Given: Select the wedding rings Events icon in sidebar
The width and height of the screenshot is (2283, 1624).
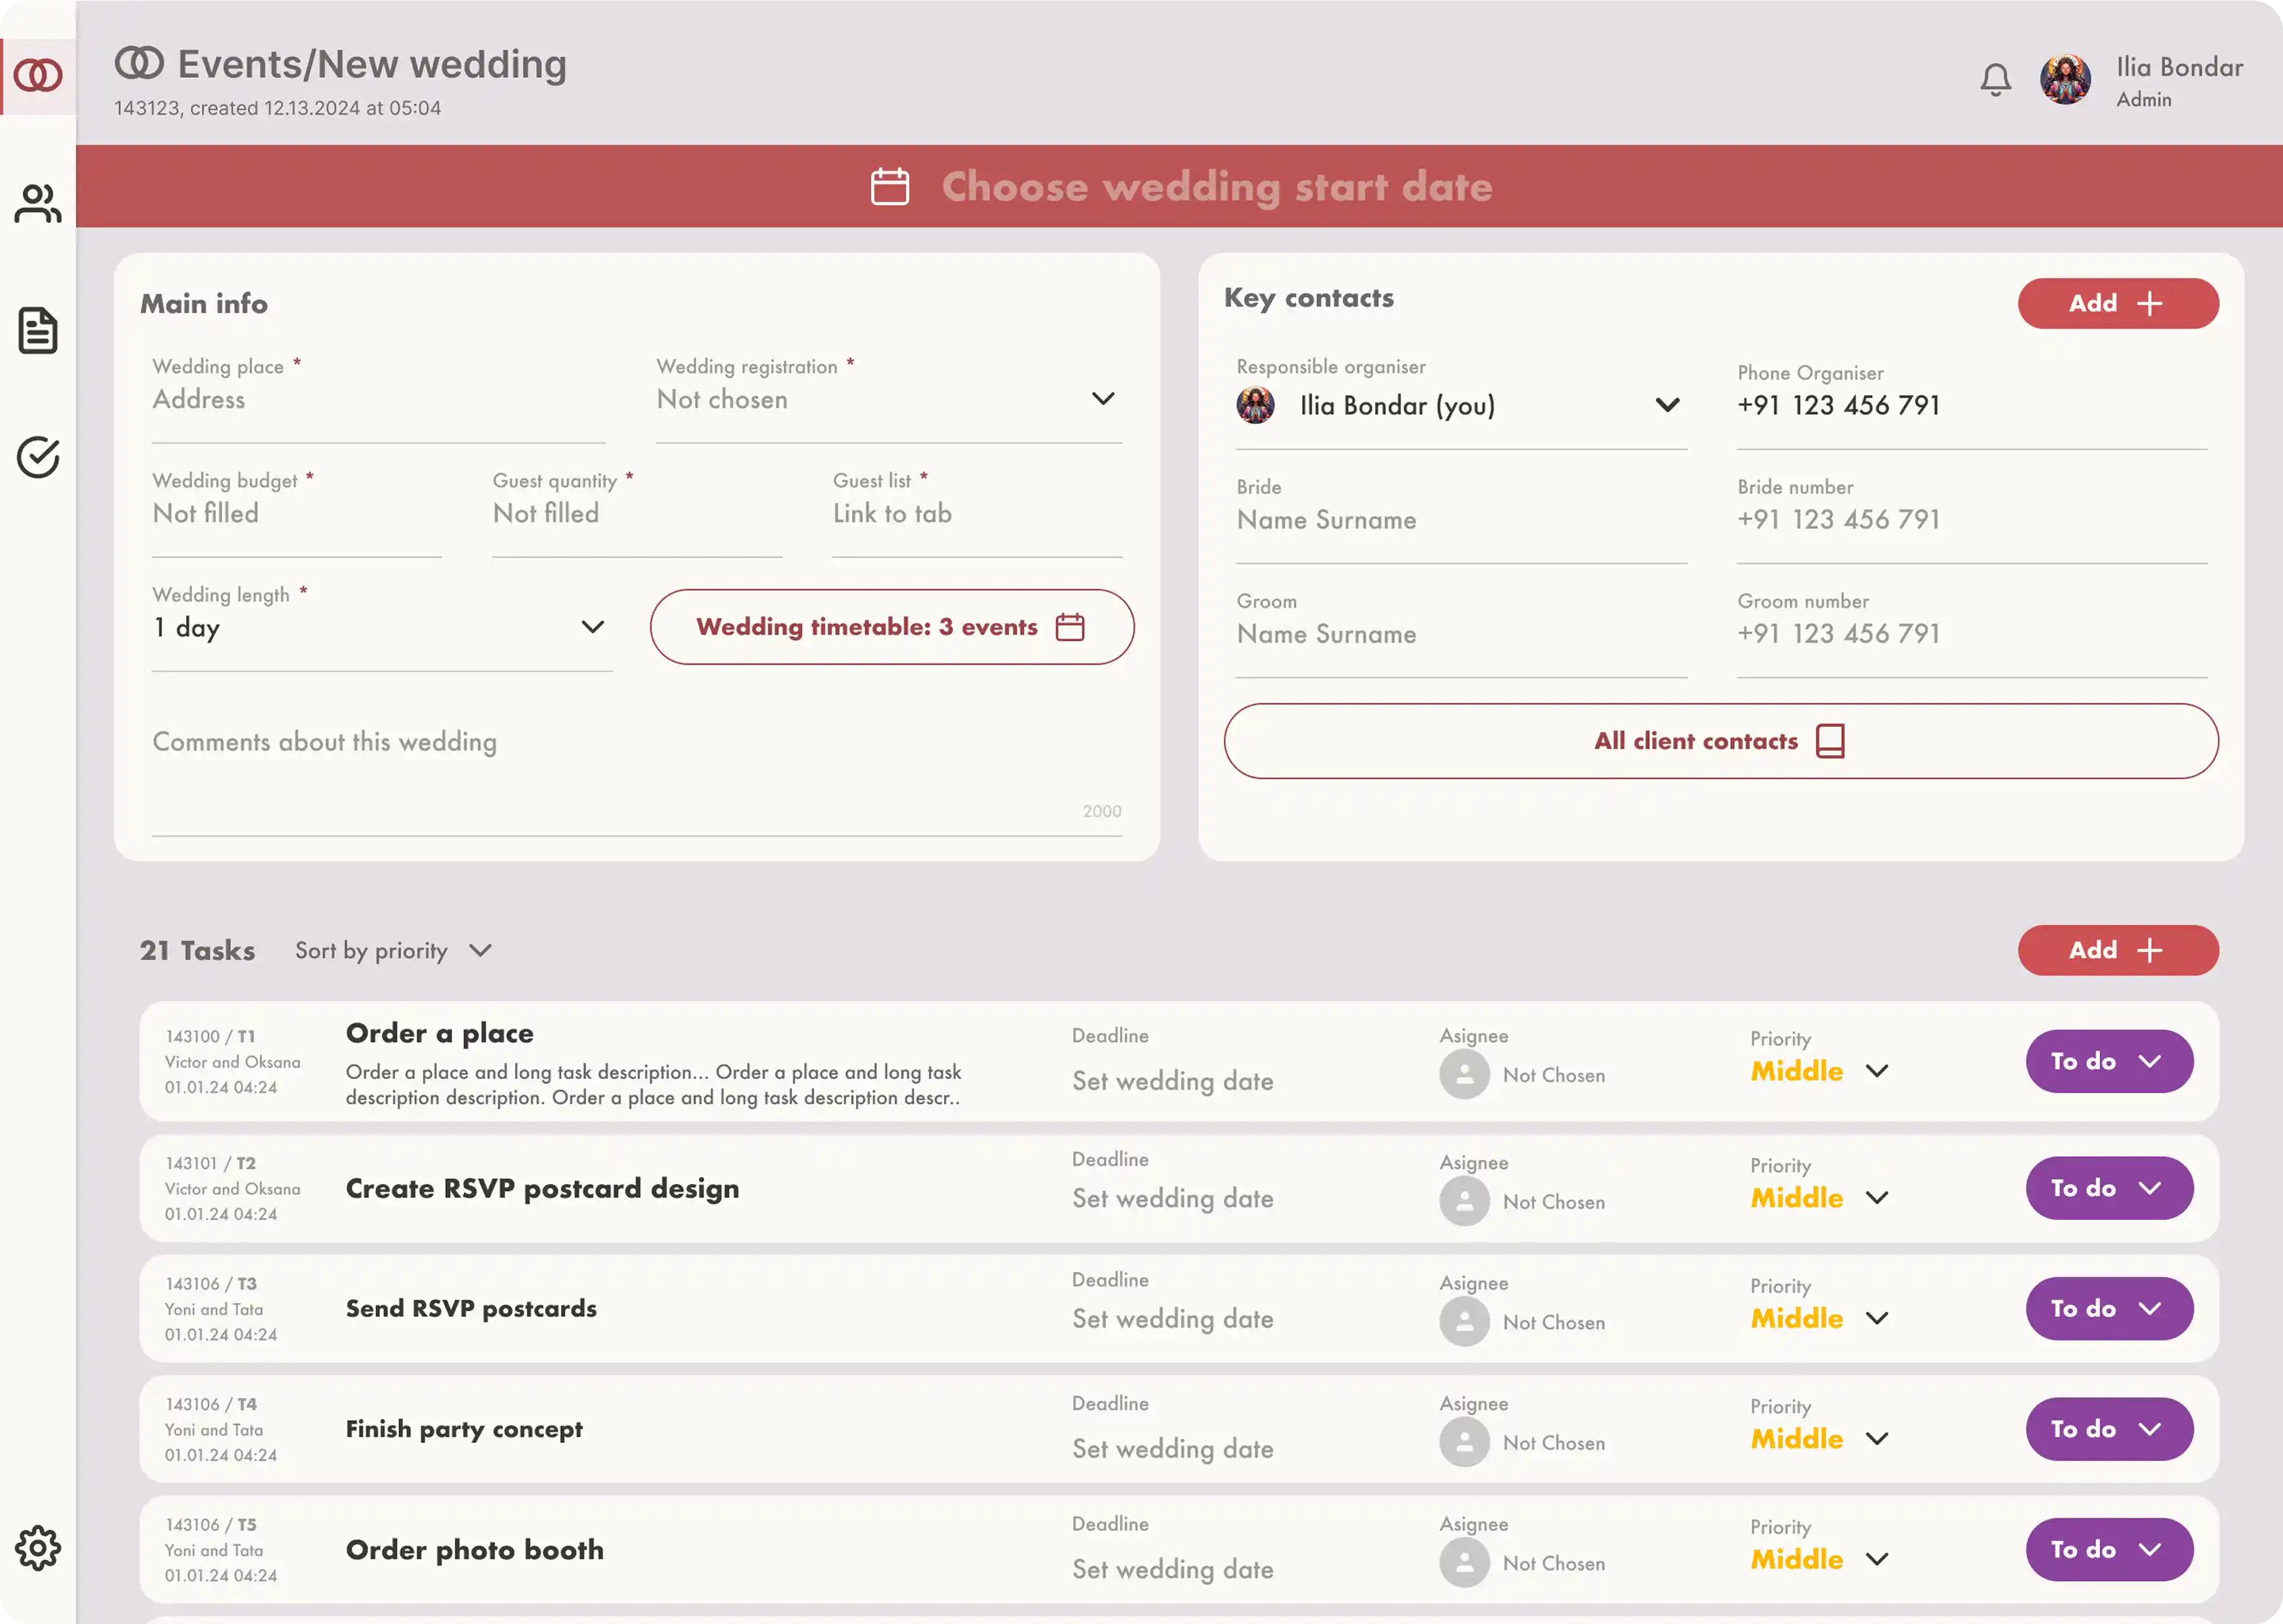Looking at the screenshot, I should coord(38,75).
